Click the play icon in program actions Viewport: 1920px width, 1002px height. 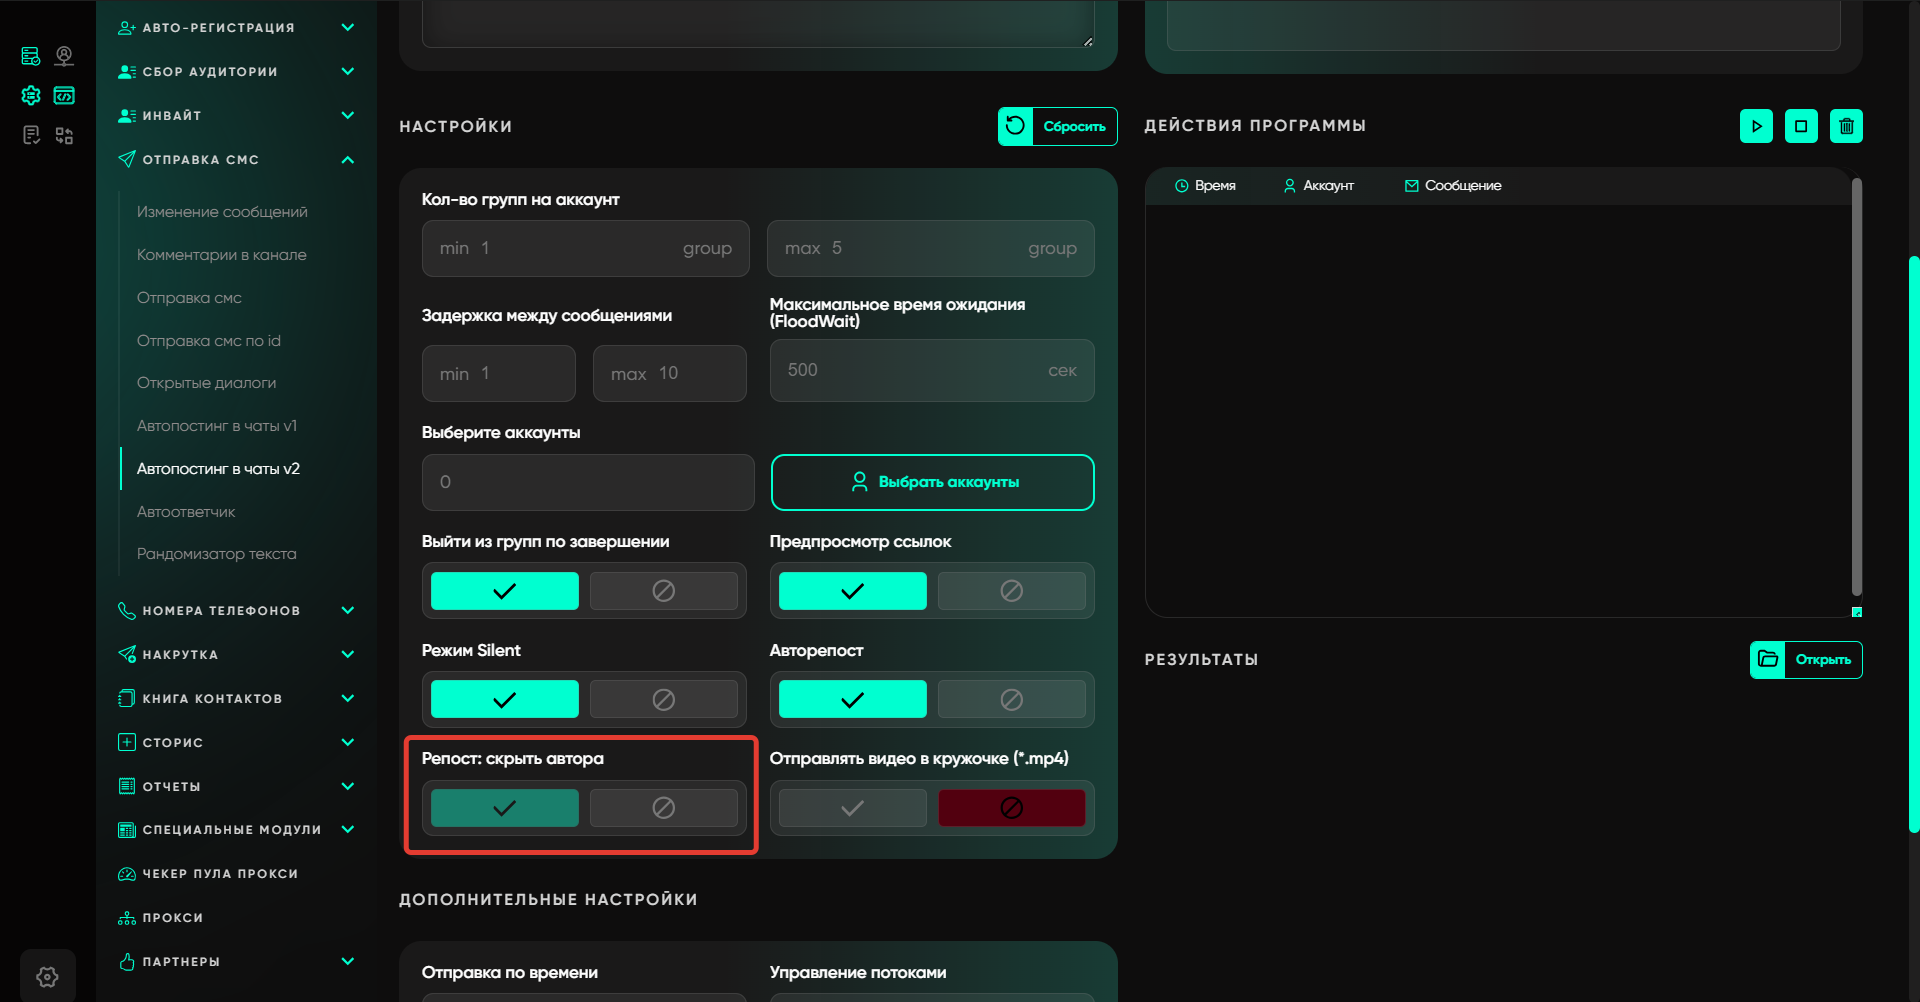1756,126
